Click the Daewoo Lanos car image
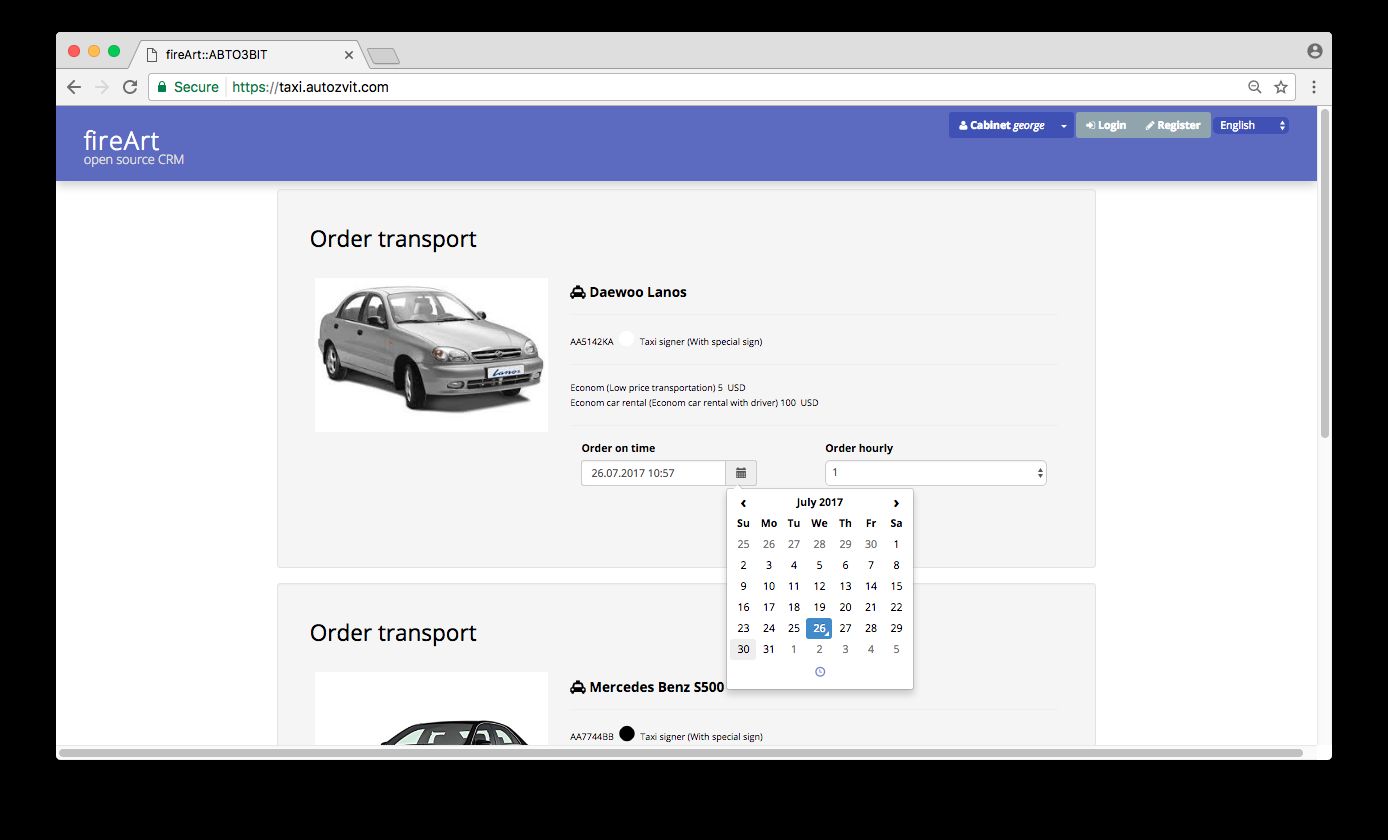This screenshot has width=1388, height=840. (x=431, y=355)
